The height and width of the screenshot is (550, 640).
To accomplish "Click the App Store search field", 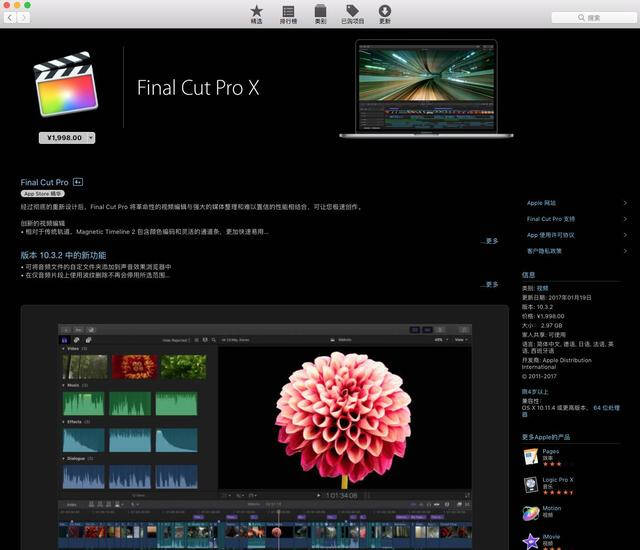I will 593,18.
